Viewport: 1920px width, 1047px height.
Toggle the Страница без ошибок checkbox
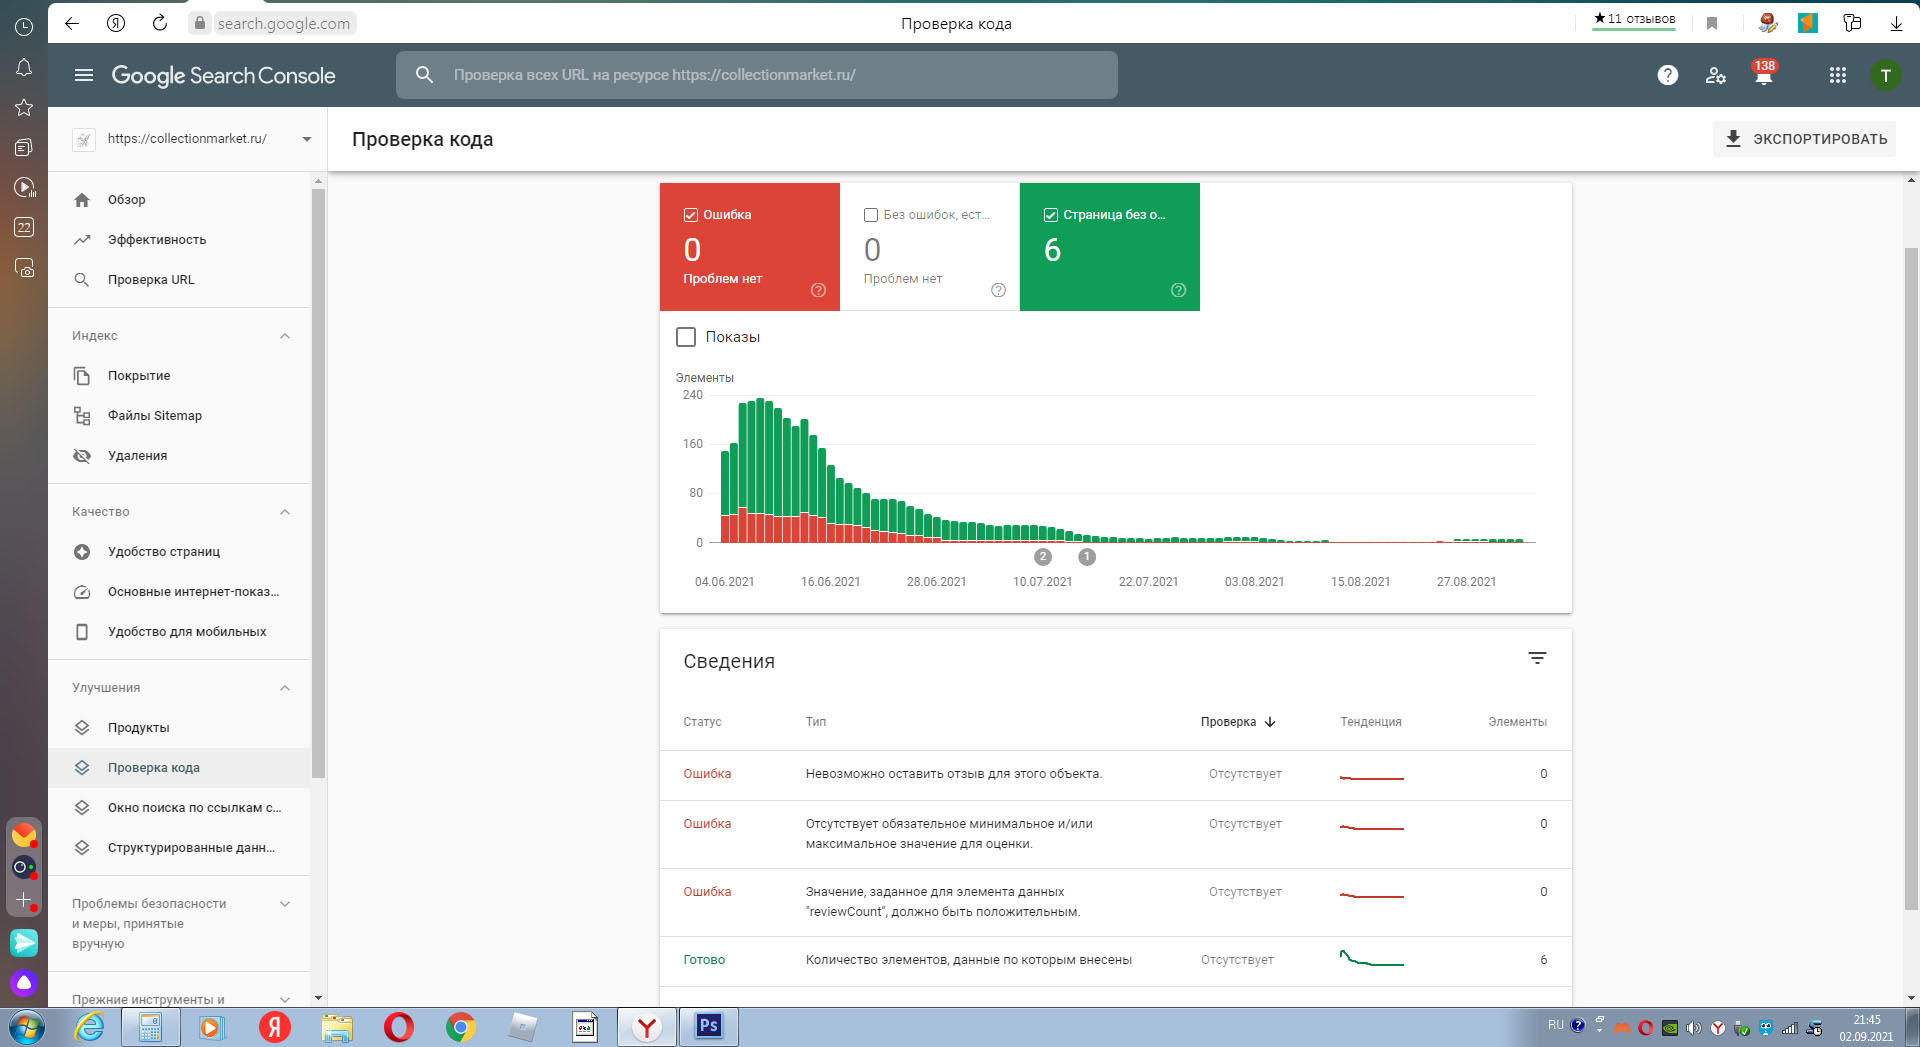click(1050, 215)
